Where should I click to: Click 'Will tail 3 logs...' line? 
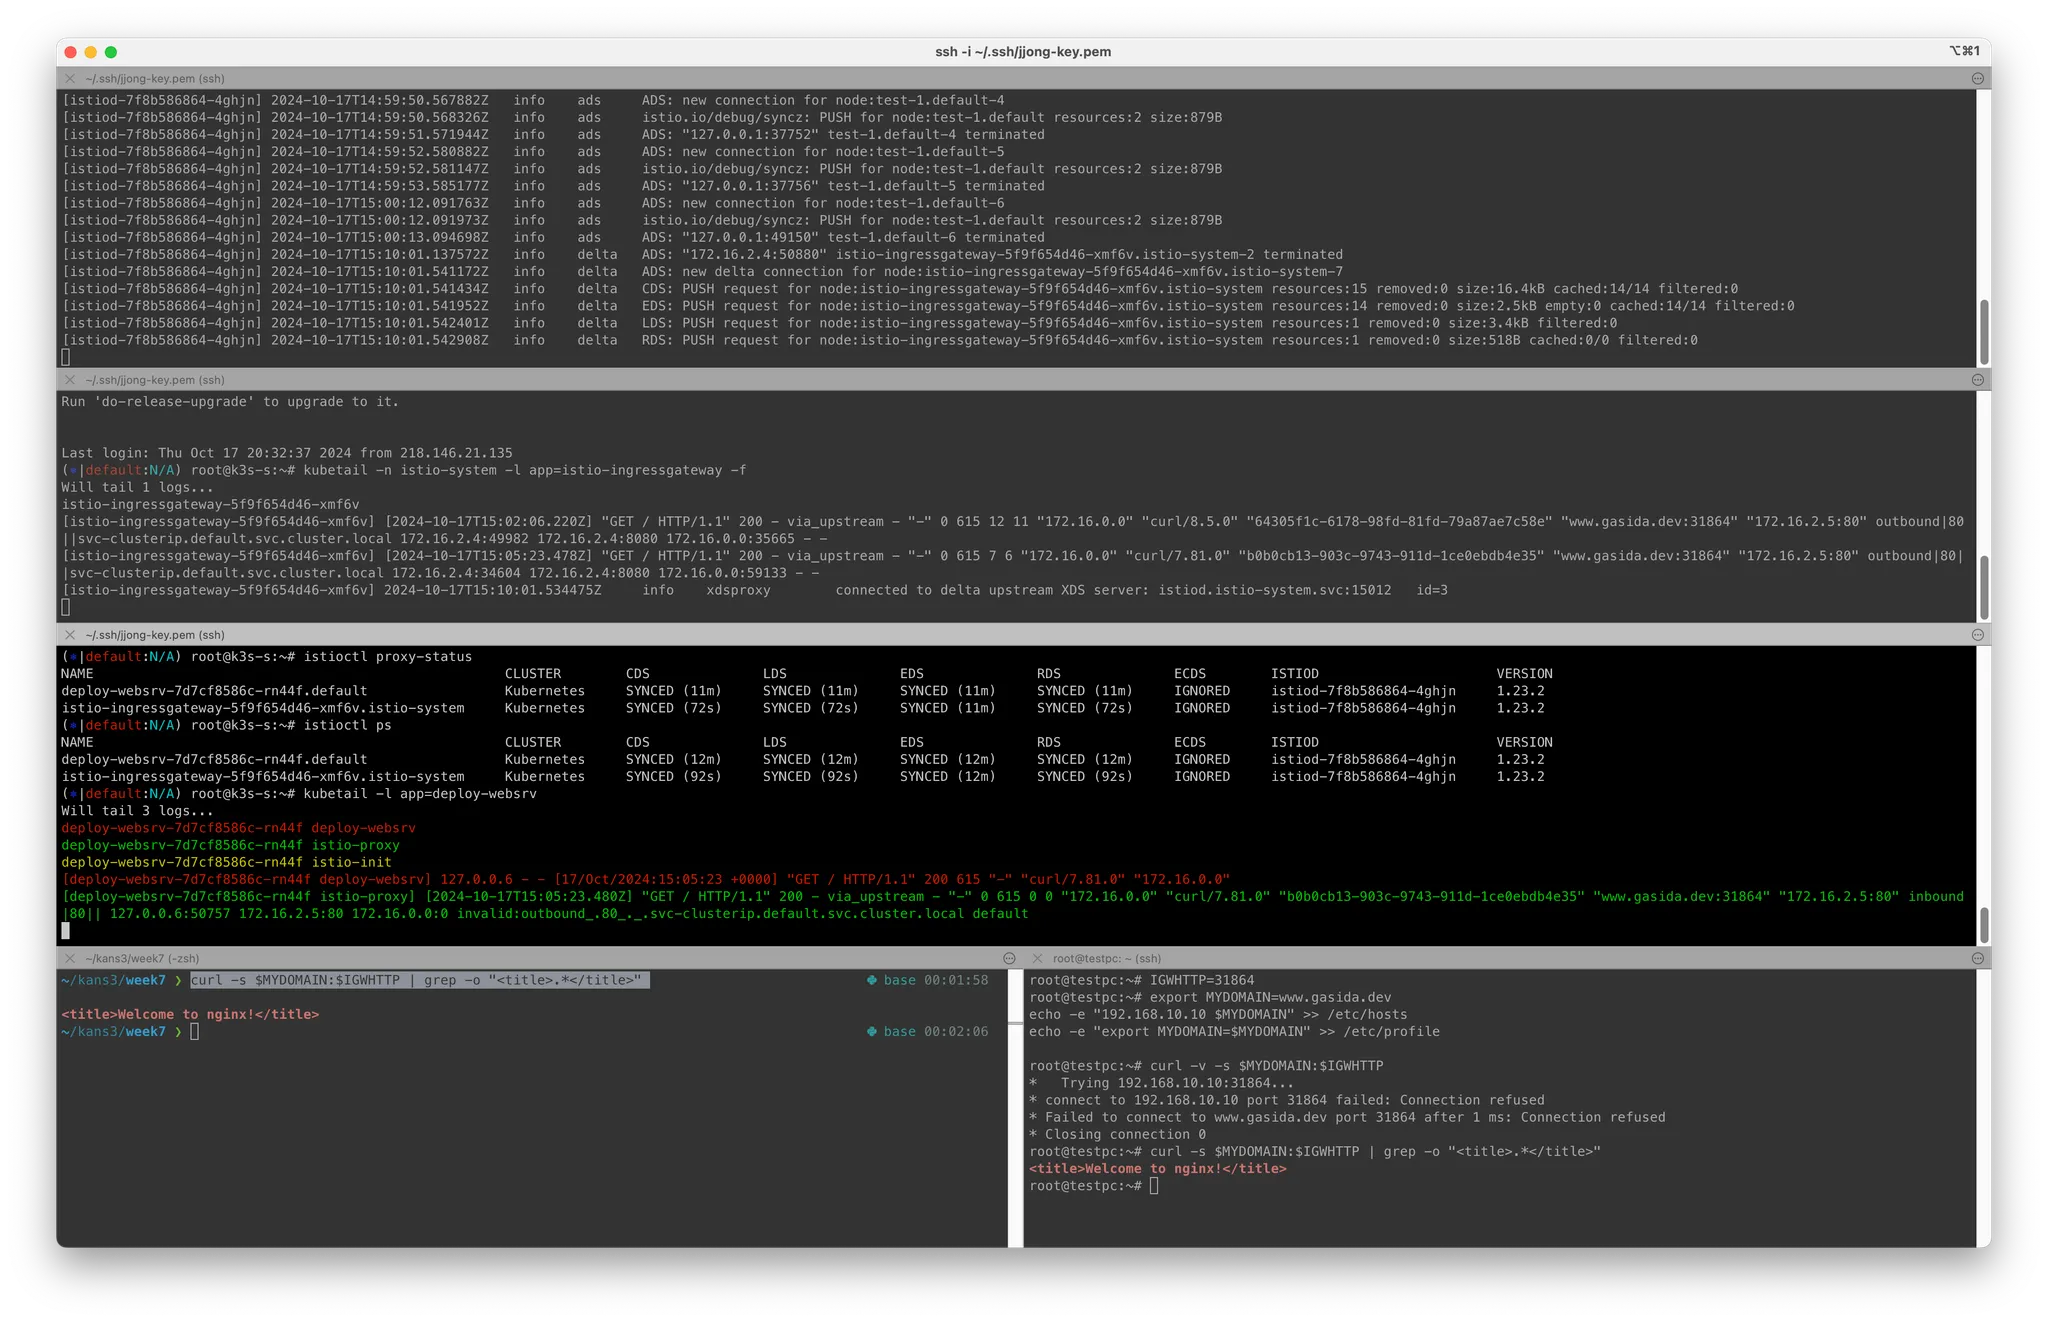137,811
